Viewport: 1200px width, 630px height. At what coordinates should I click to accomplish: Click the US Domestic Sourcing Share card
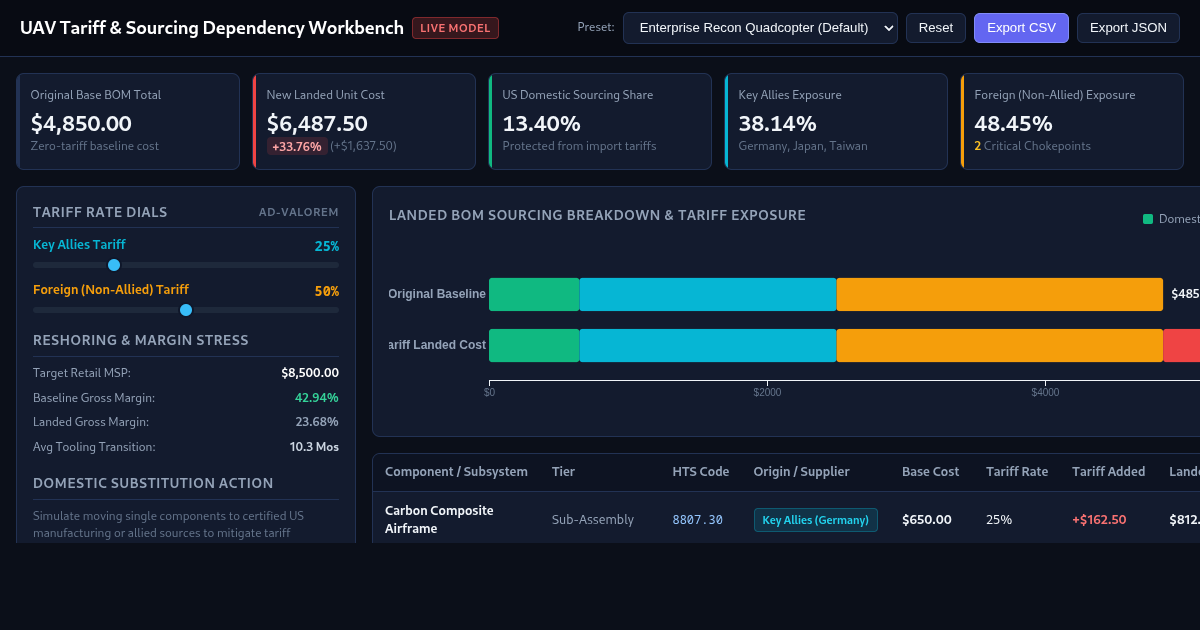(x=600, y=121)
